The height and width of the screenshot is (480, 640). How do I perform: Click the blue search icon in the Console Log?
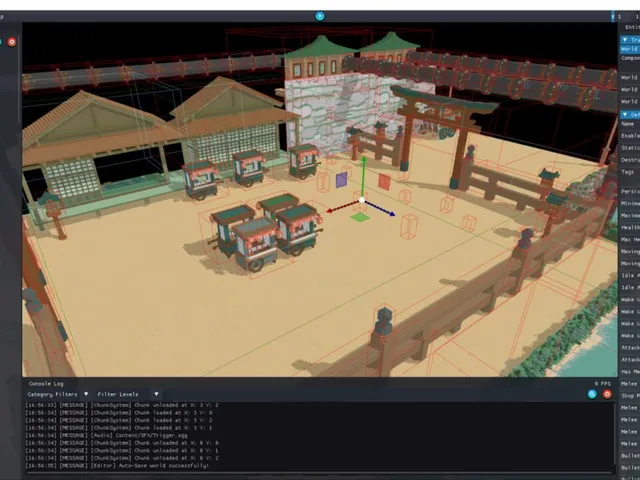[592, 394]
